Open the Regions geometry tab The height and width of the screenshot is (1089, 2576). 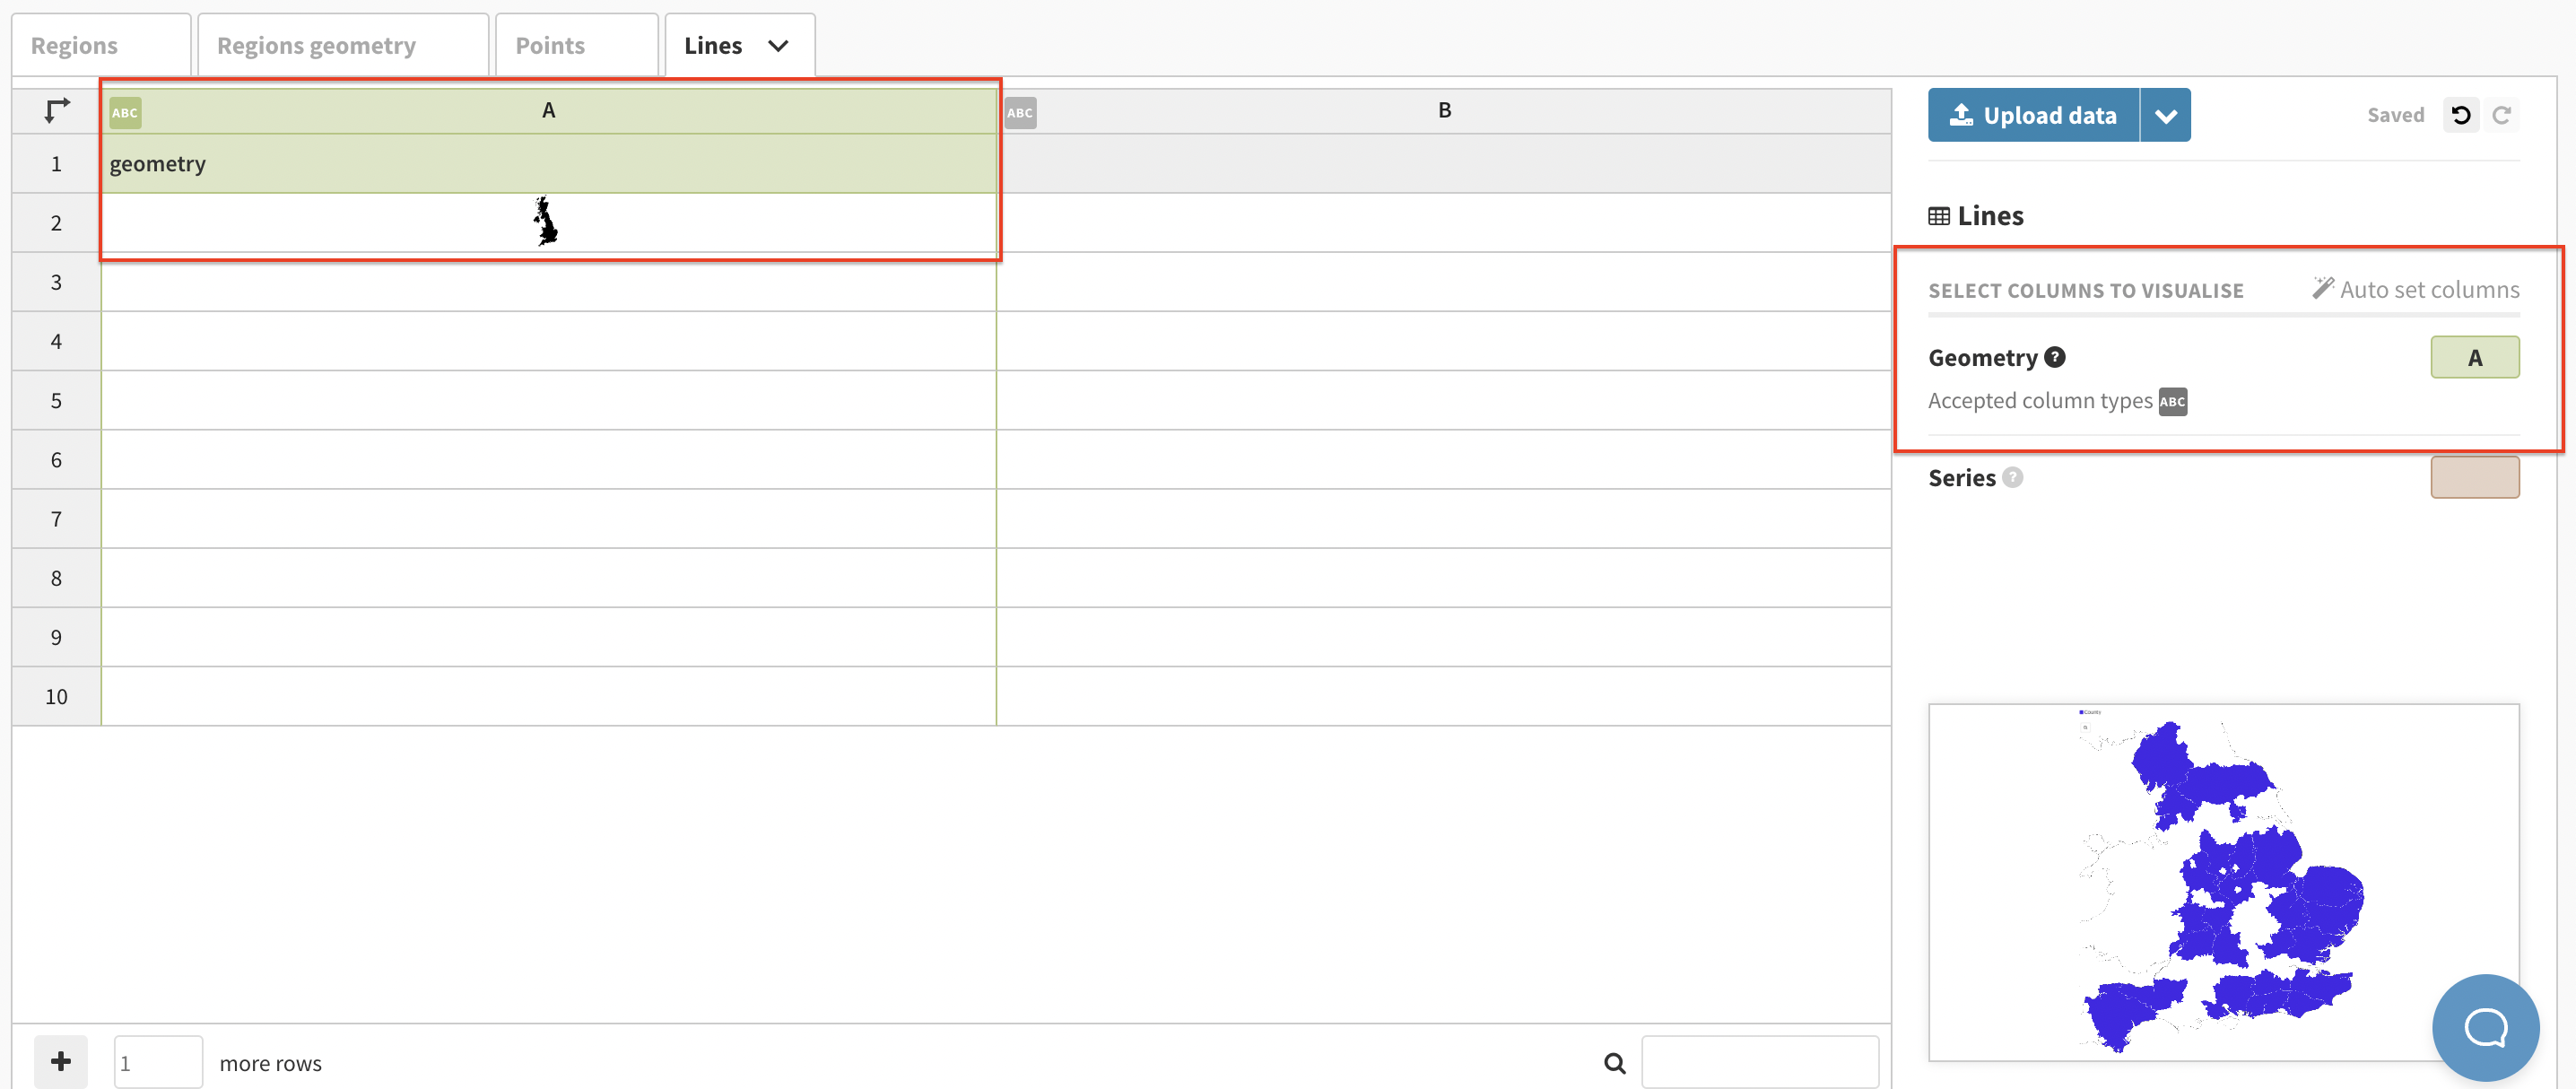coord(342,45)
